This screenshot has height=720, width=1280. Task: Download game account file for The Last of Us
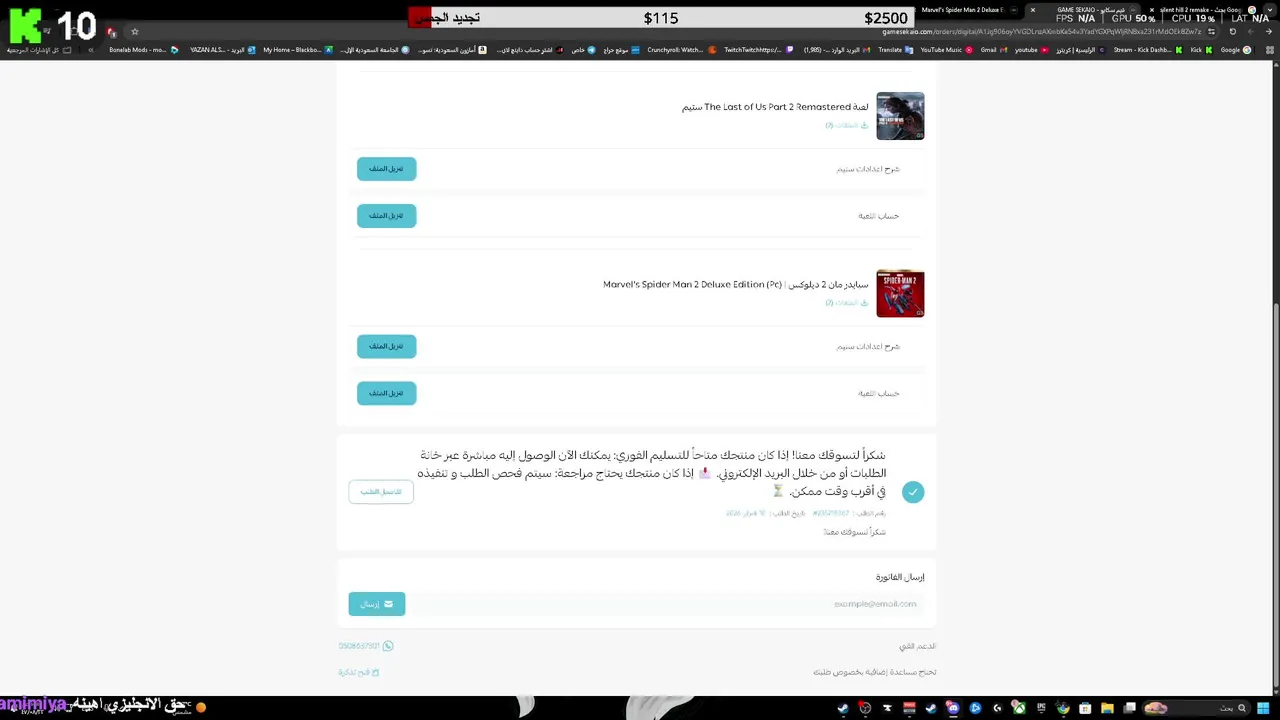(386, 216)
